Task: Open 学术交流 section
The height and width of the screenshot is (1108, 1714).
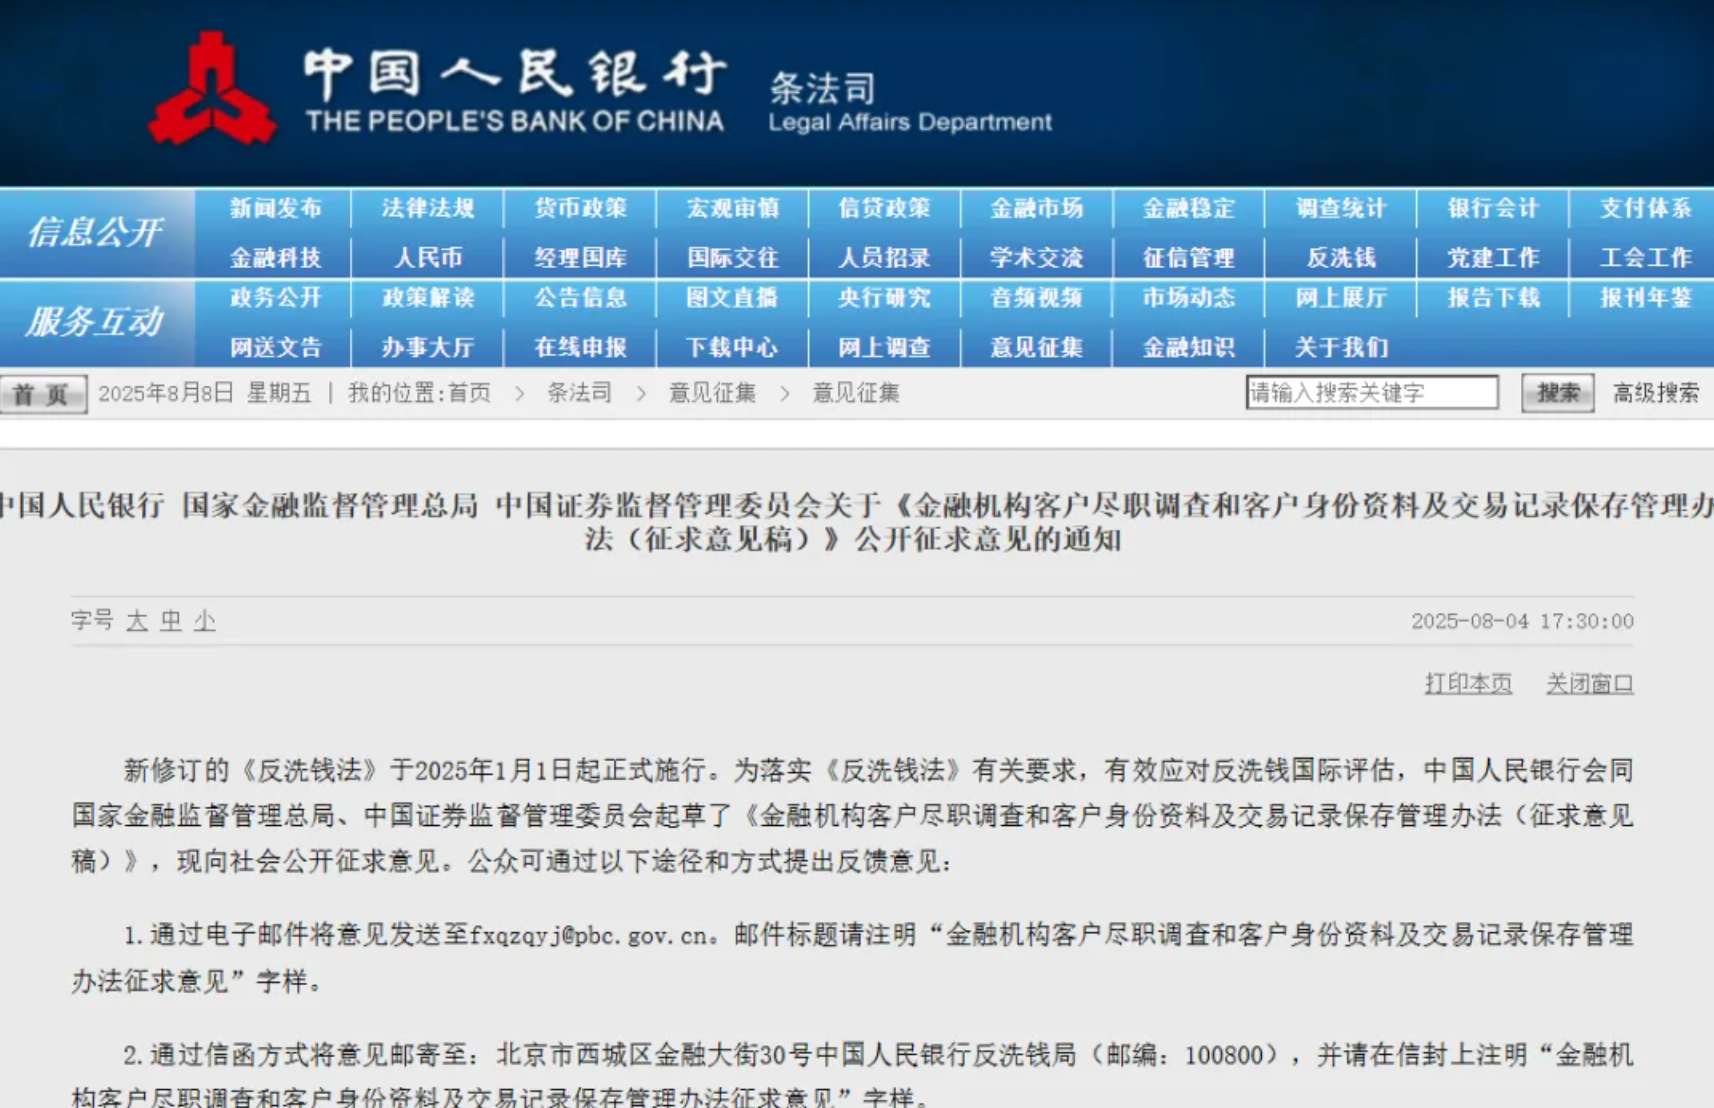Action: click(1037, 258)
